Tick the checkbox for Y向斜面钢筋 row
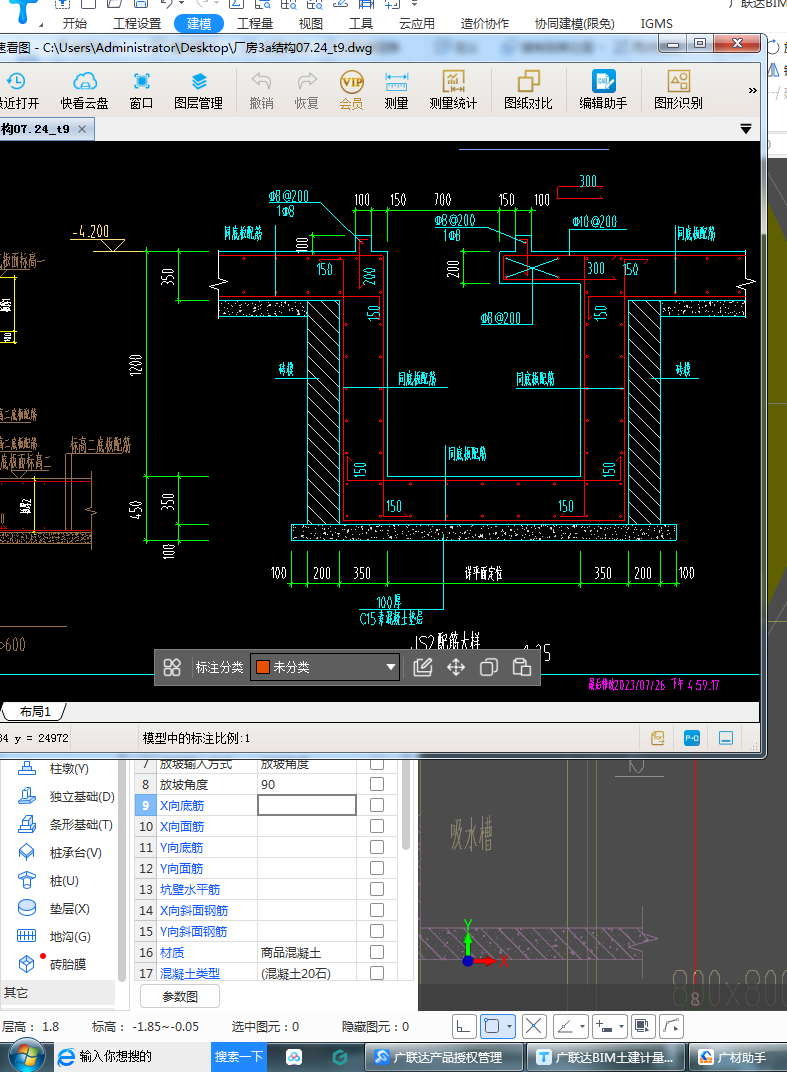 coord(377,931)
